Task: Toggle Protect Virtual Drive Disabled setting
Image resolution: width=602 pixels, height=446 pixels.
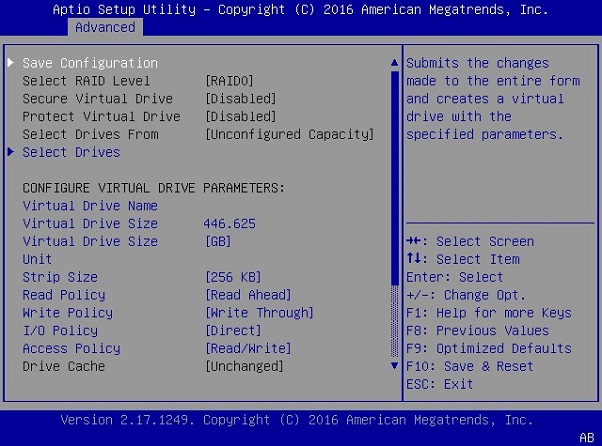Action: (240, 117)
